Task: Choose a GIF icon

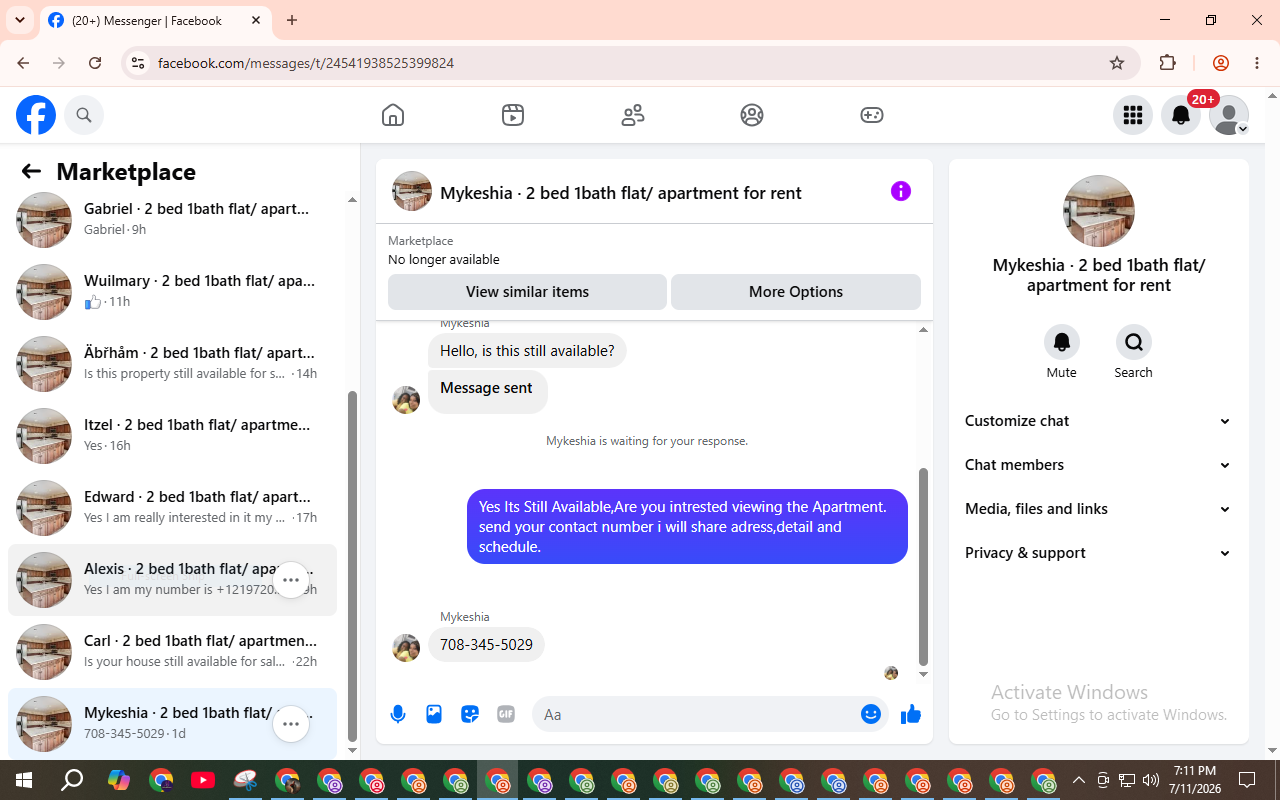Action: coord(506,714)
